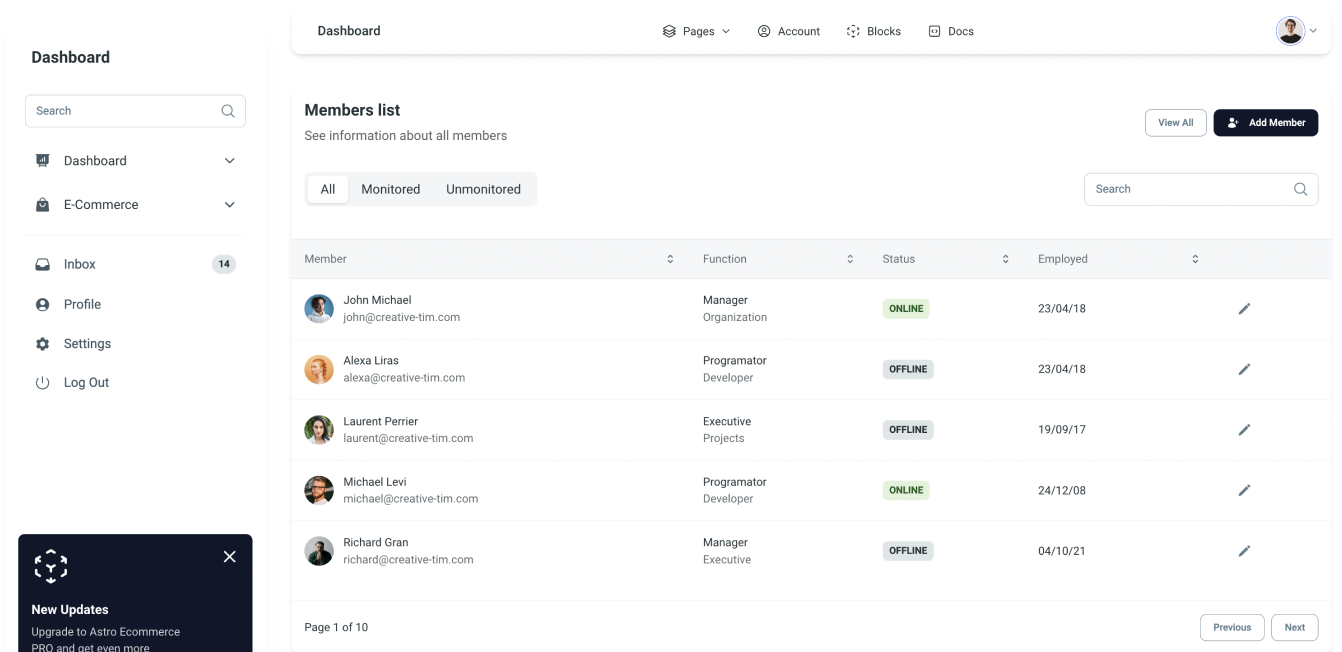Sort table by Function column

[850, 259]
